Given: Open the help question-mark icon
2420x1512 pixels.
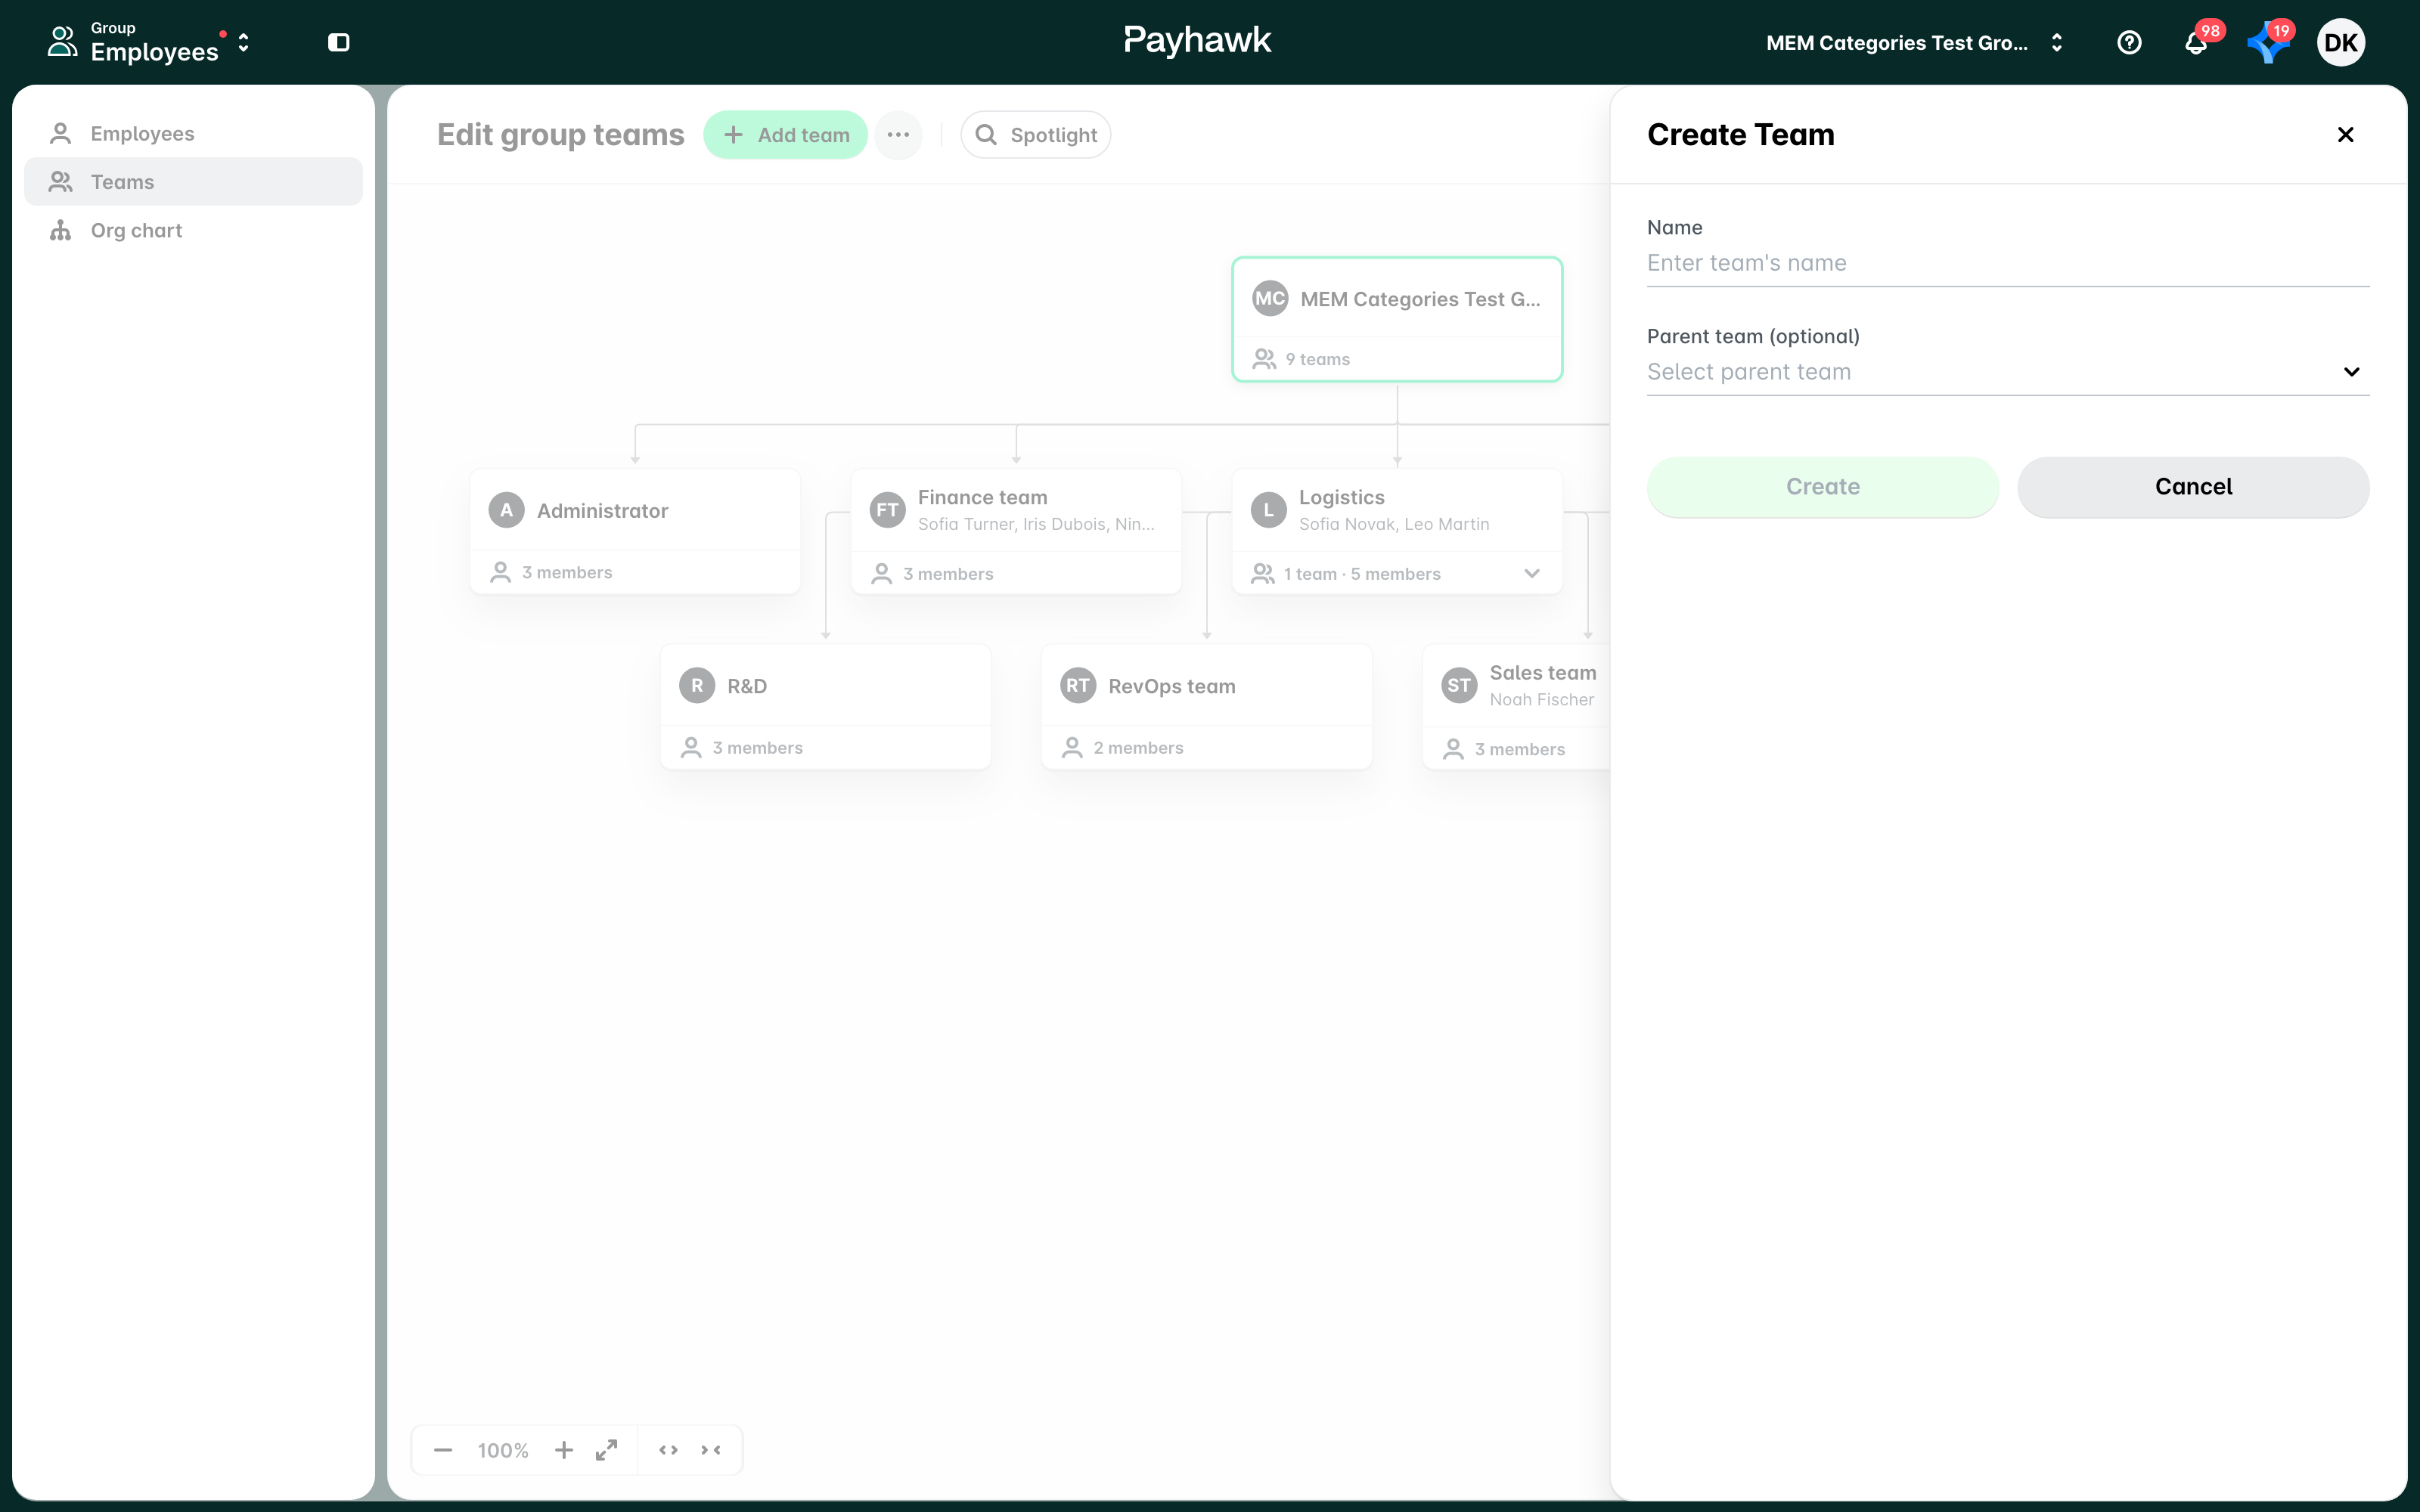Looking at the screenshot, I should pyautogui.click(x=2129, y=42).
